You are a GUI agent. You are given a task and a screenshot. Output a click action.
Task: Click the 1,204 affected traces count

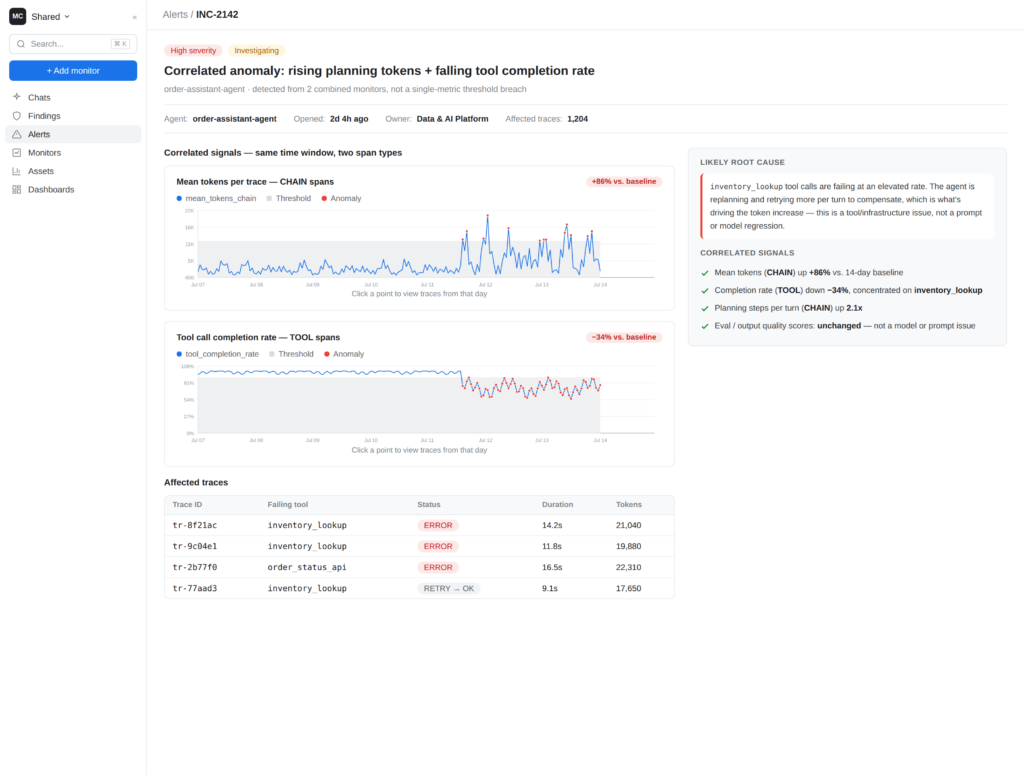(x=577, y=119)
